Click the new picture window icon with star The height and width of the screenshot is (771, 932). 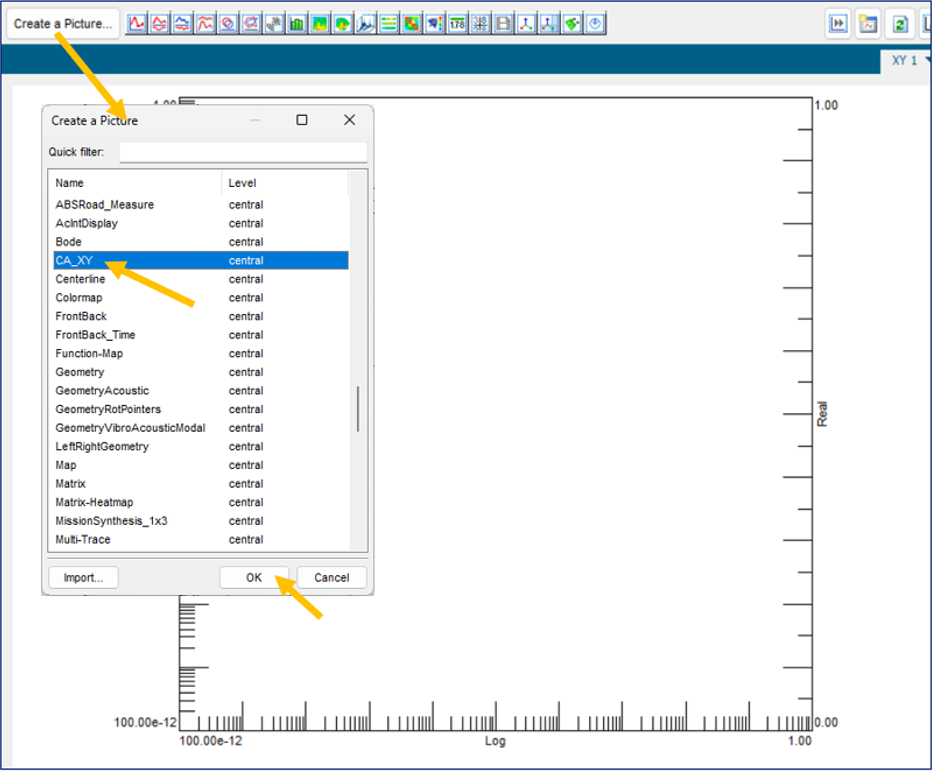868,24
